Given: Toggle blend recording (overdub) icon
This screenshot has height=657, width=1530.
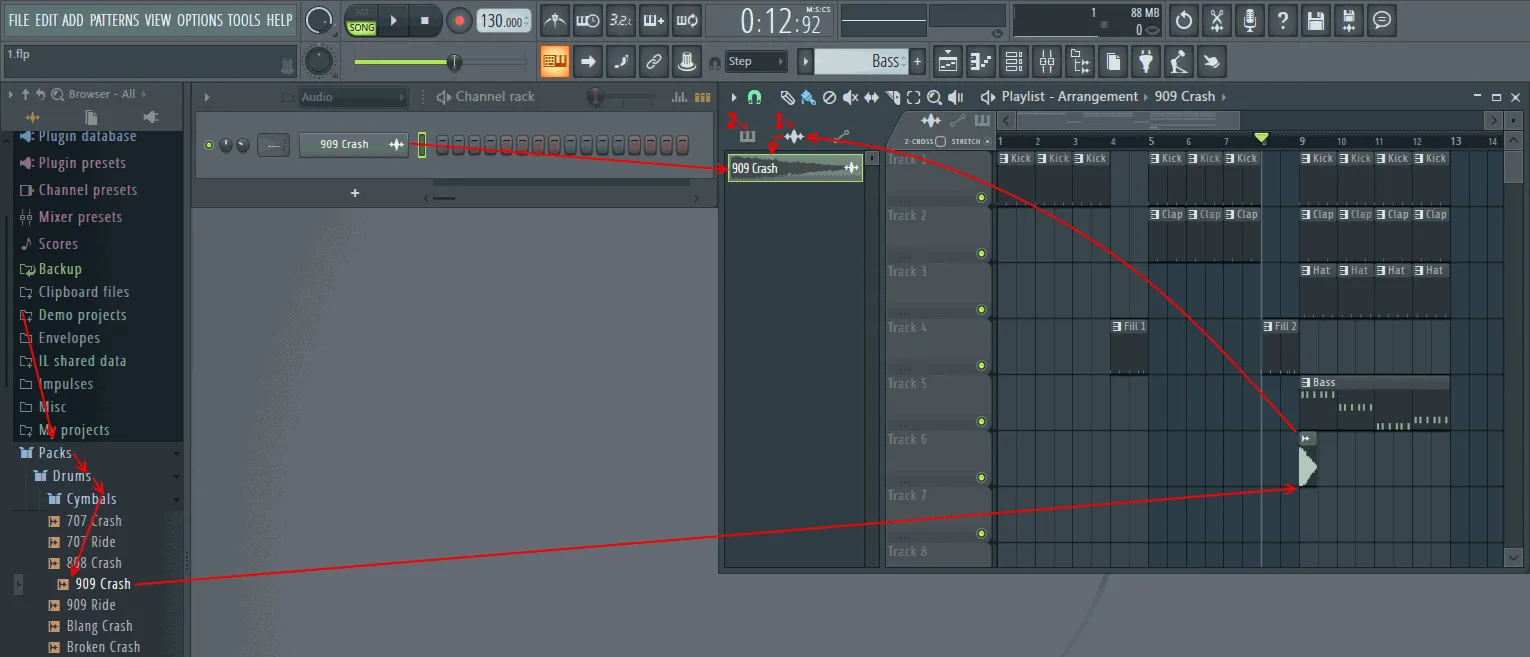Looking at the screenshot, I should [654, 20].
